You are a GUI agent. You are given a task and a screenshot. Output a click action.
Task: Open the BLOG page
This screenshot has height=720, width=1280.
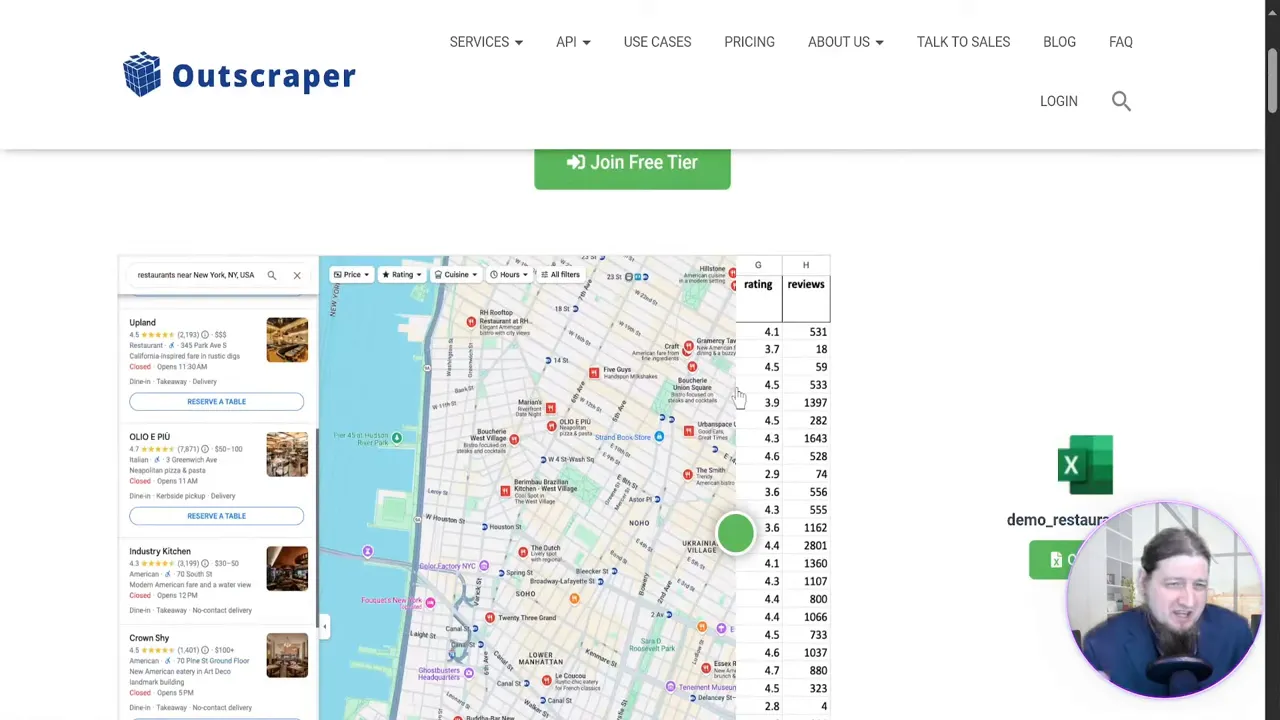coord(1059,42)
